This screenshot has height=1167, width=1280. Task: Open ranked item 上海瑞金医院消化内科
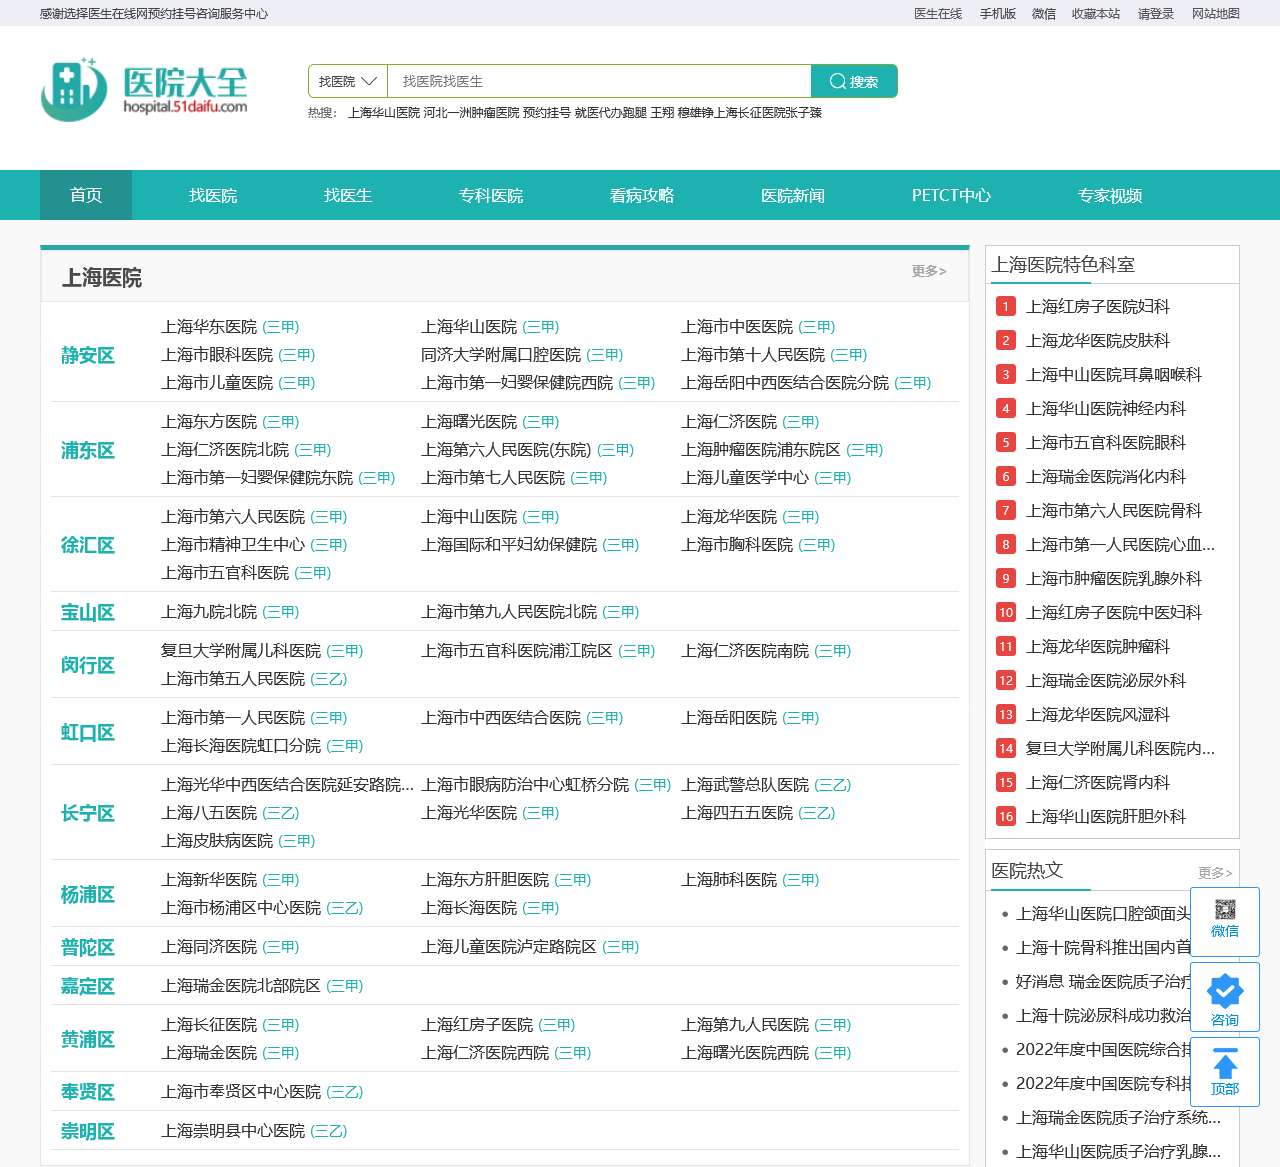pyautogui.click(x=1106, y=477)
